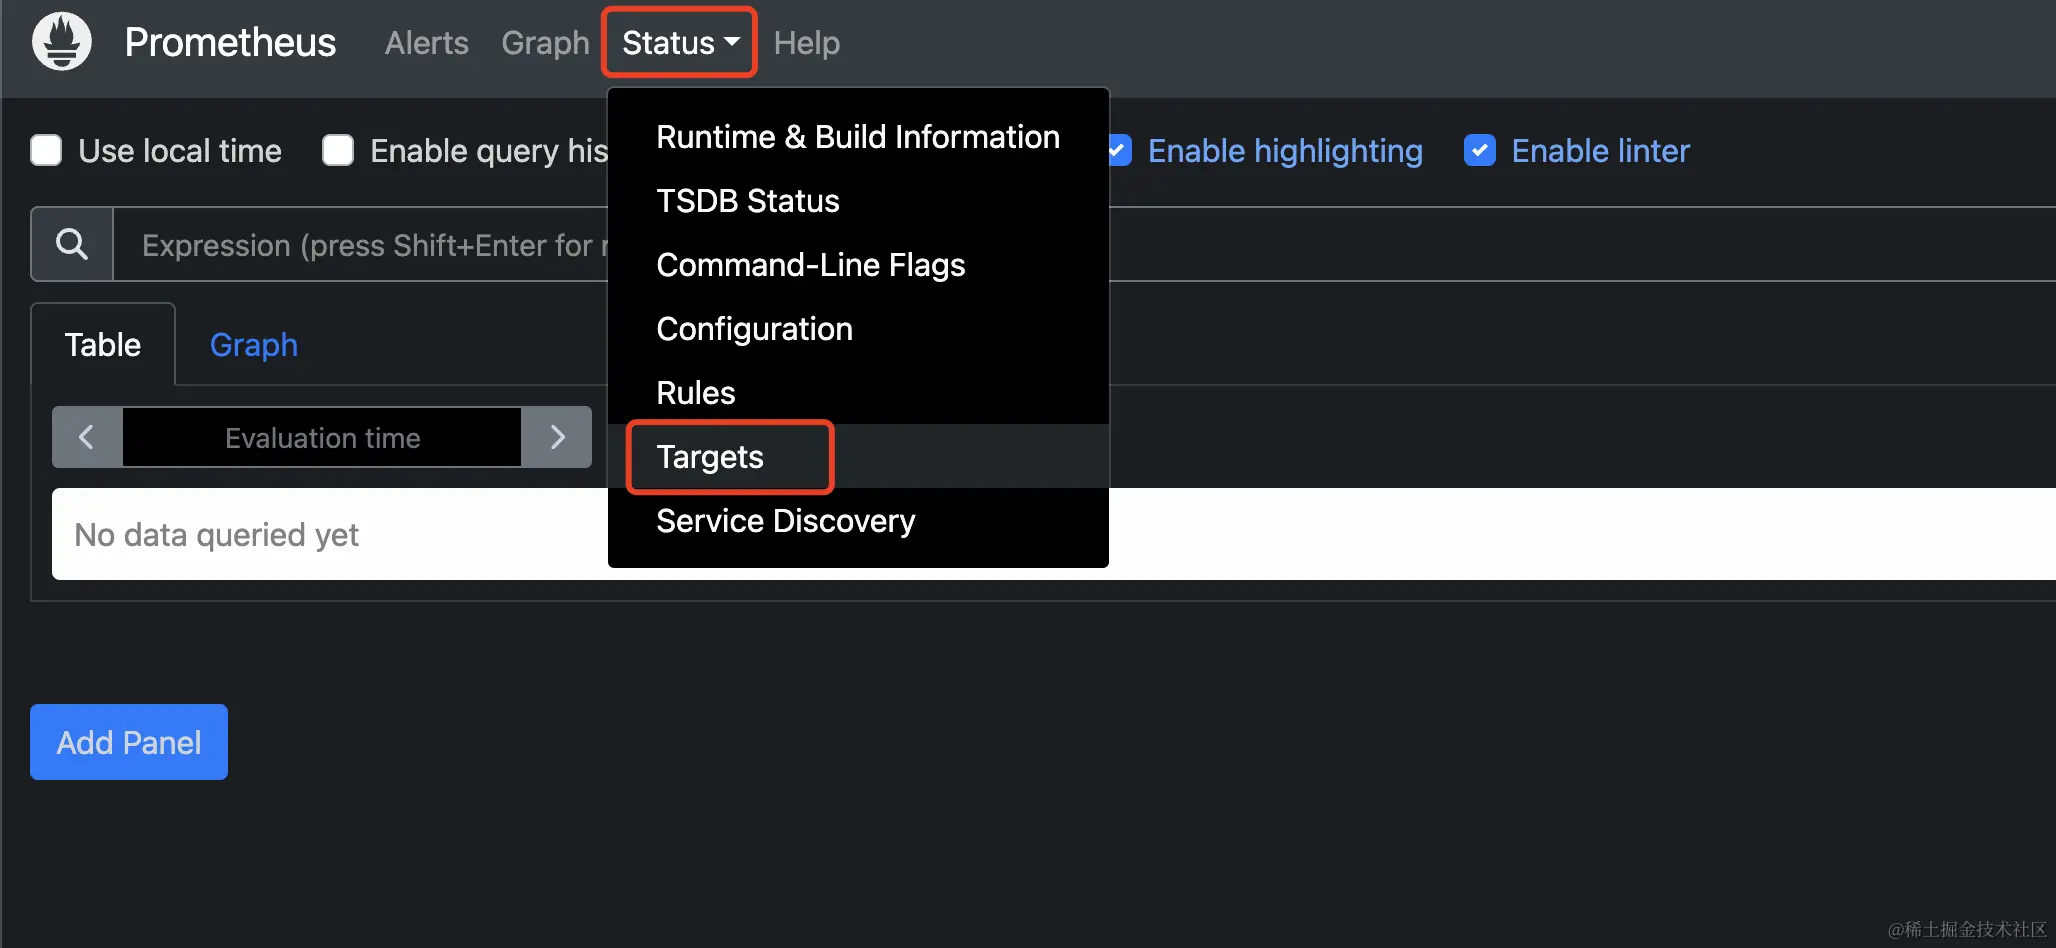Select Targets from the Status menu
The image size is (2056, 948).
click(710, 457)
